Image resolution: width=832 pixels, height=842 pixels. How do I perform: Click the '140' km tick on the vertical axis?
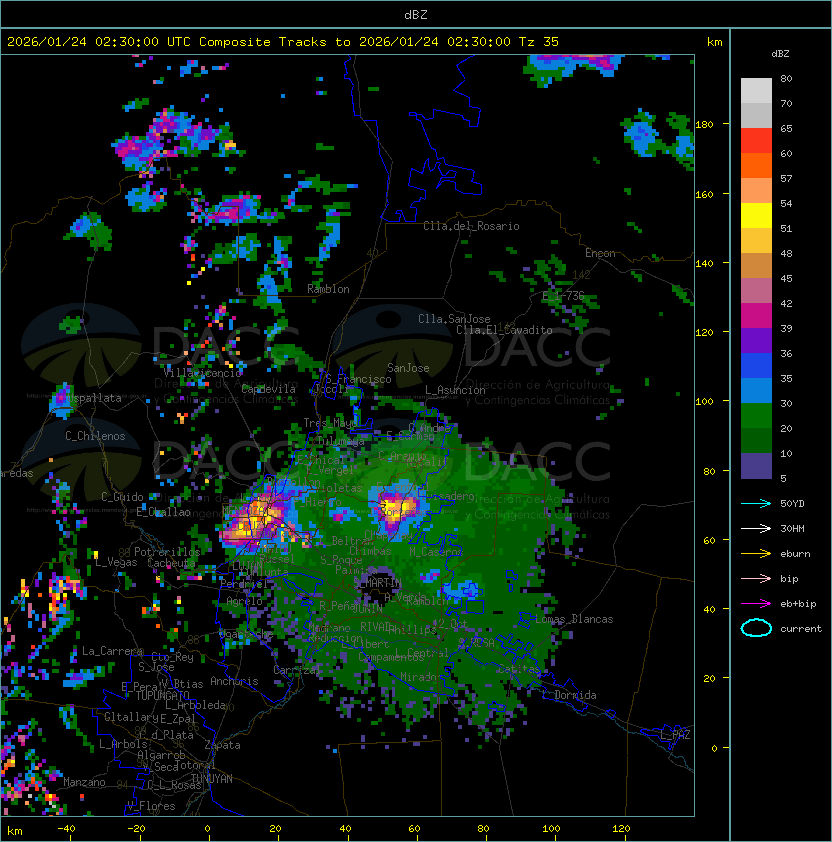tap(704, 264)
